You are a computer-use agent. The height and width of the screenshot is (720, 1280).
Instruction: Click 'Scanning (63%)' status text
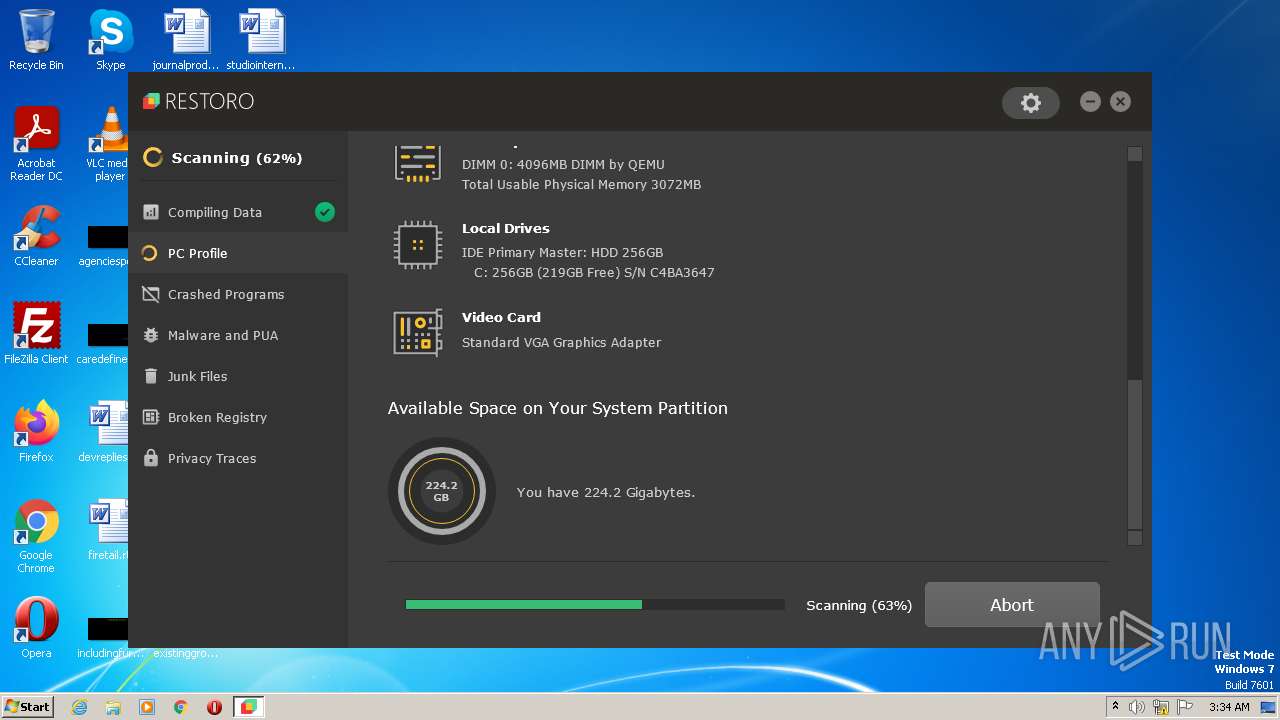tap(859, 605)
